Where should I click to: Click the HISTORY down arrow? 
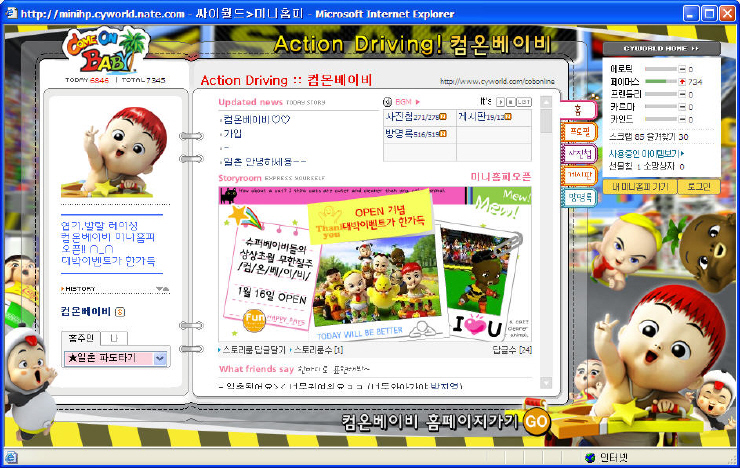159,289
